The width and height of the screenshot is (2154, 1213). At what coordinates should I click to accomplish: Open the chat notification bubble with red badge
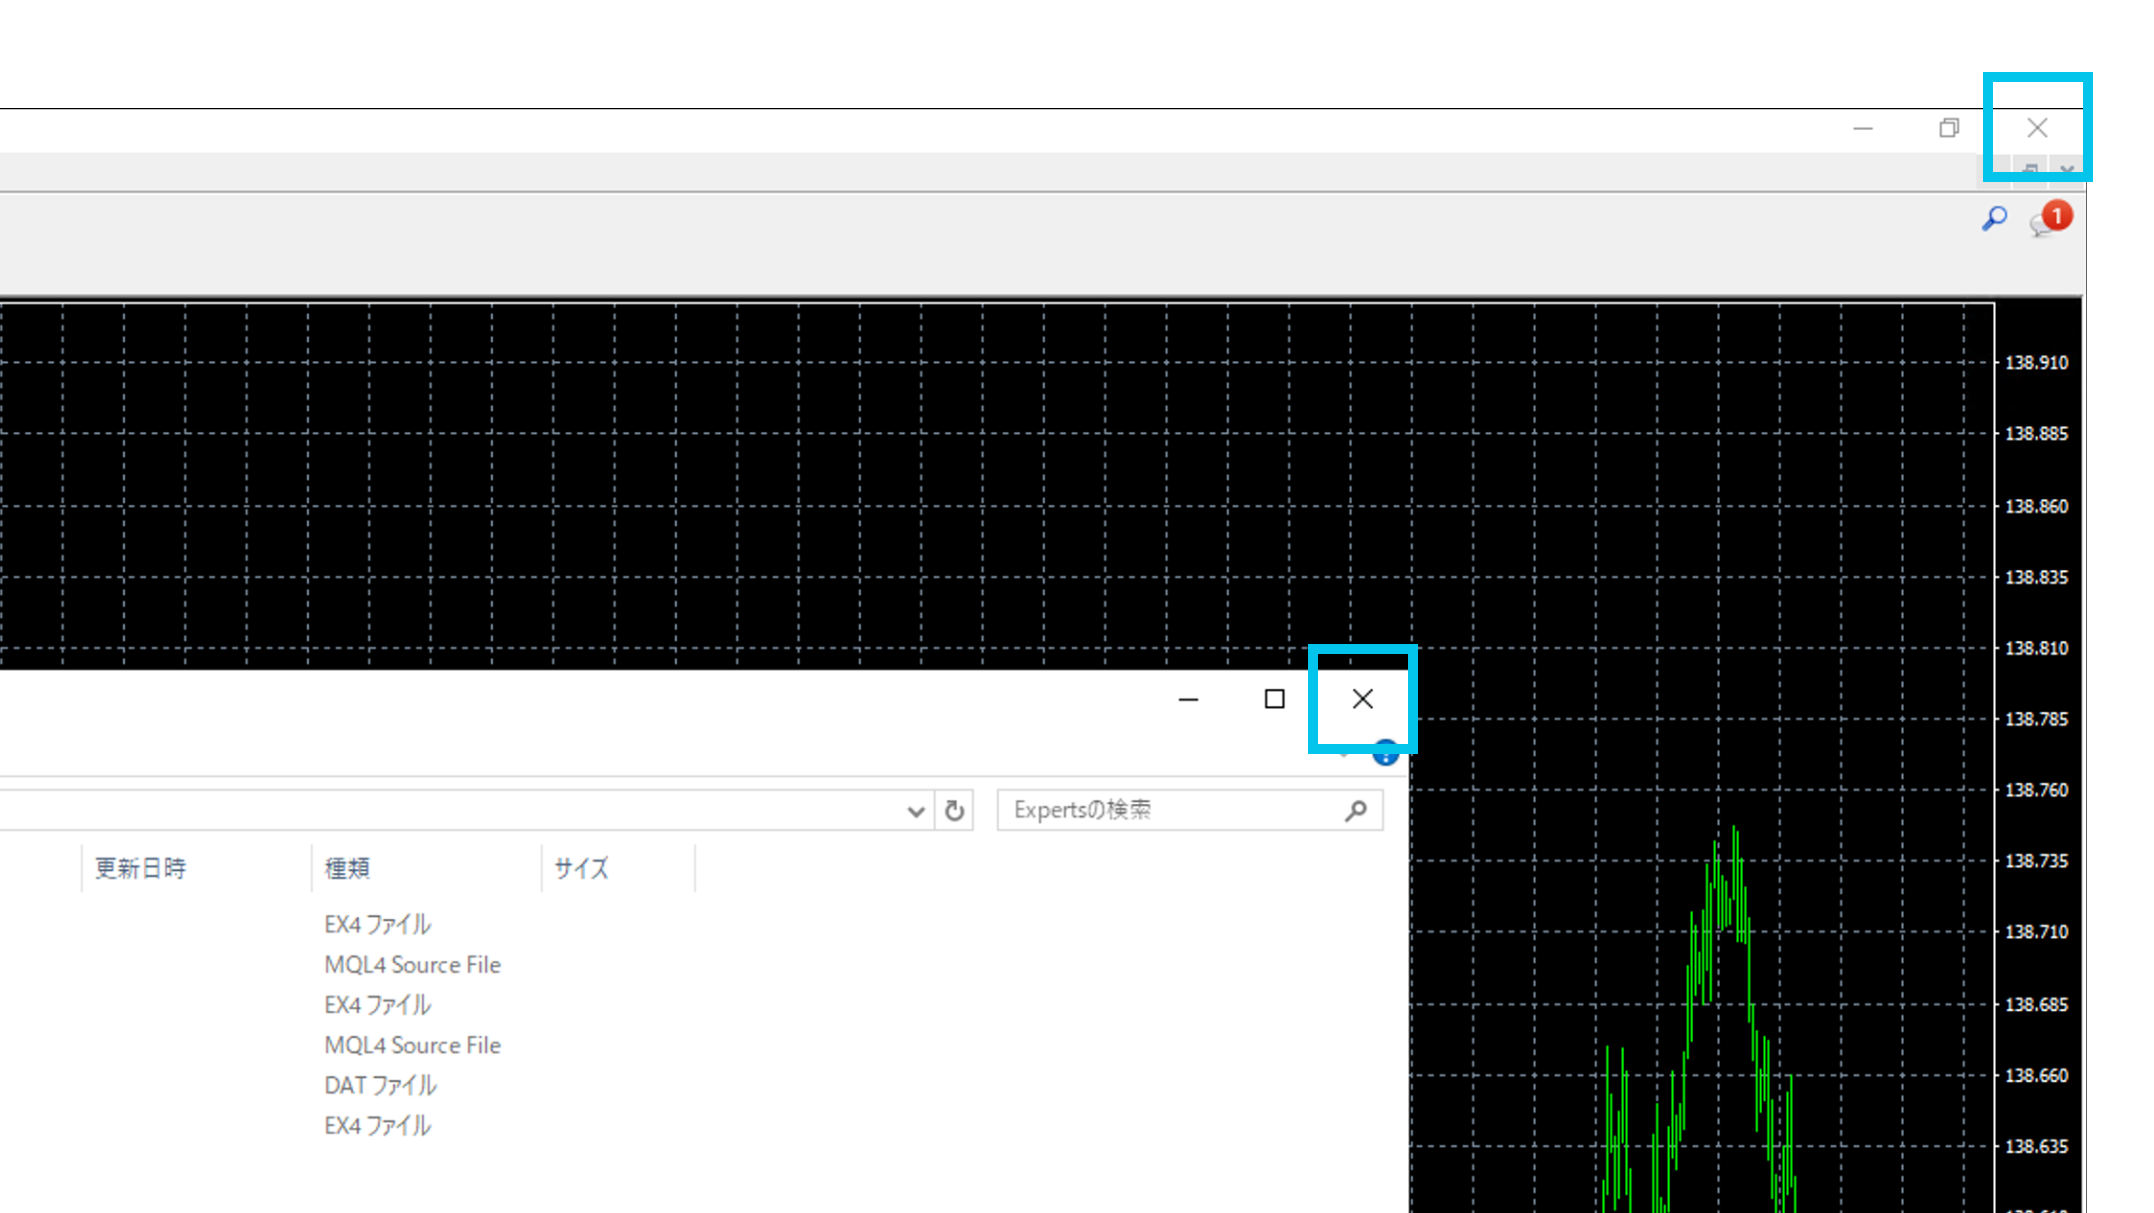2049,219
